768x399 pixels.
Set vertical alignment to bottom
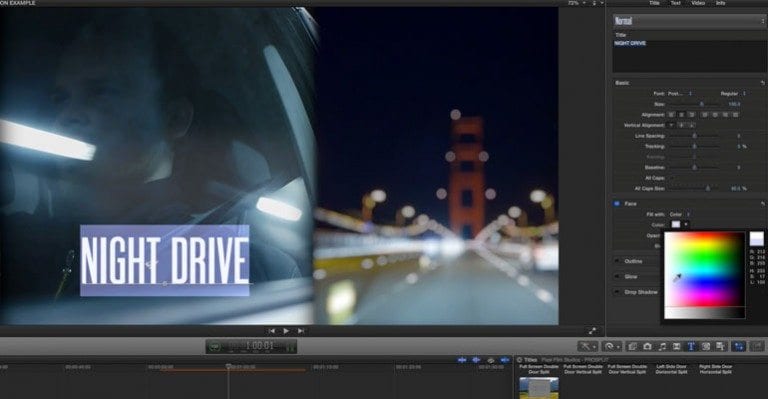tap(691, 125)
